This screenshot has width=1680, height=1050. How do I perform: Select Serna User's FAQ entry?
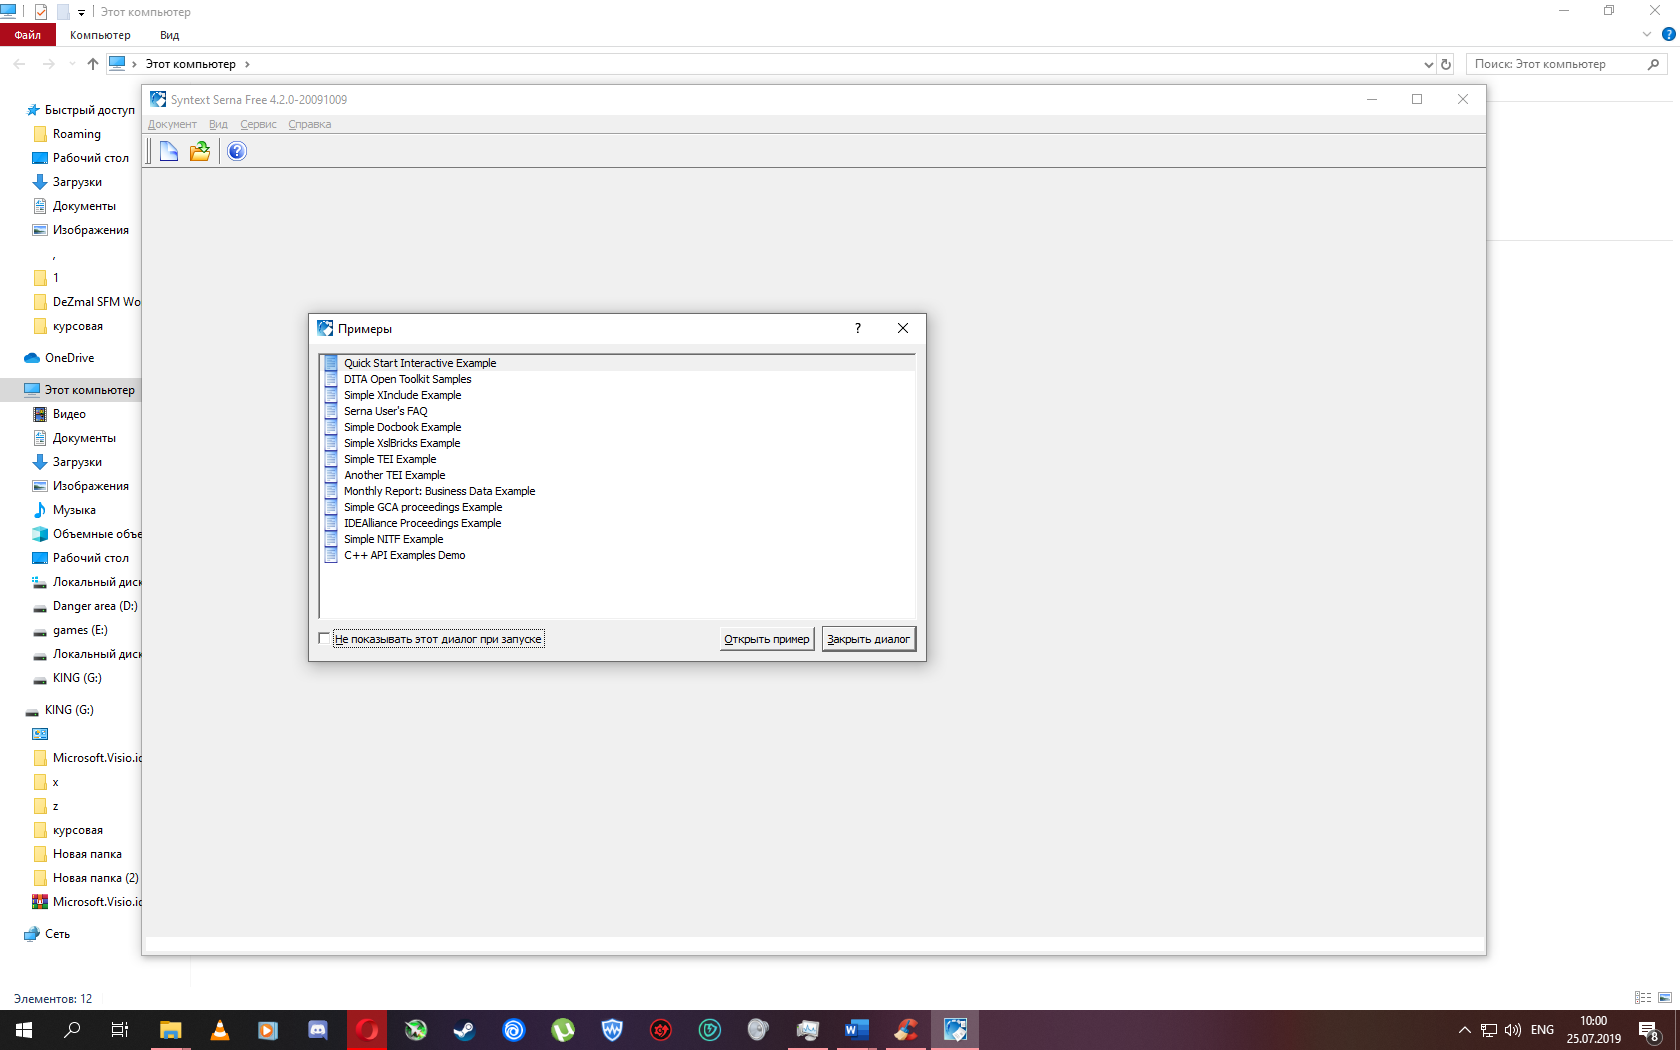pyautogui.click(x=617, y=411)
